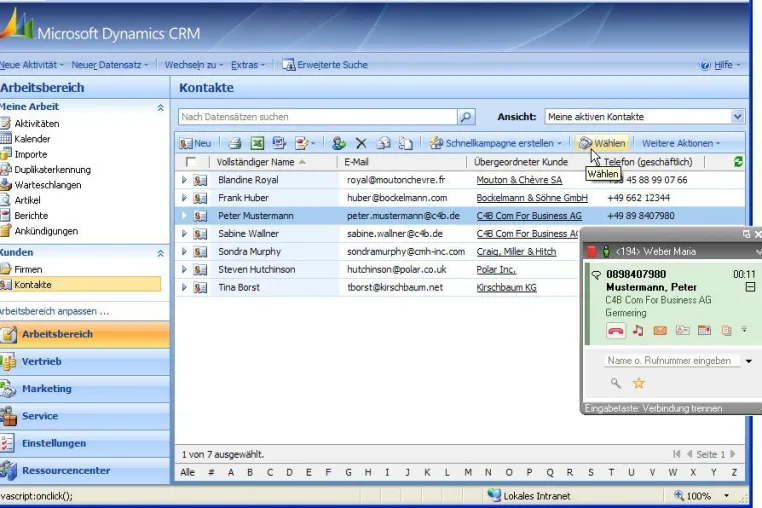Image resolution: width=762 pixels, height=508 pixels.
Task: Click the Wählen dial button
Action: pyautogui.click(x=602, y=143)
